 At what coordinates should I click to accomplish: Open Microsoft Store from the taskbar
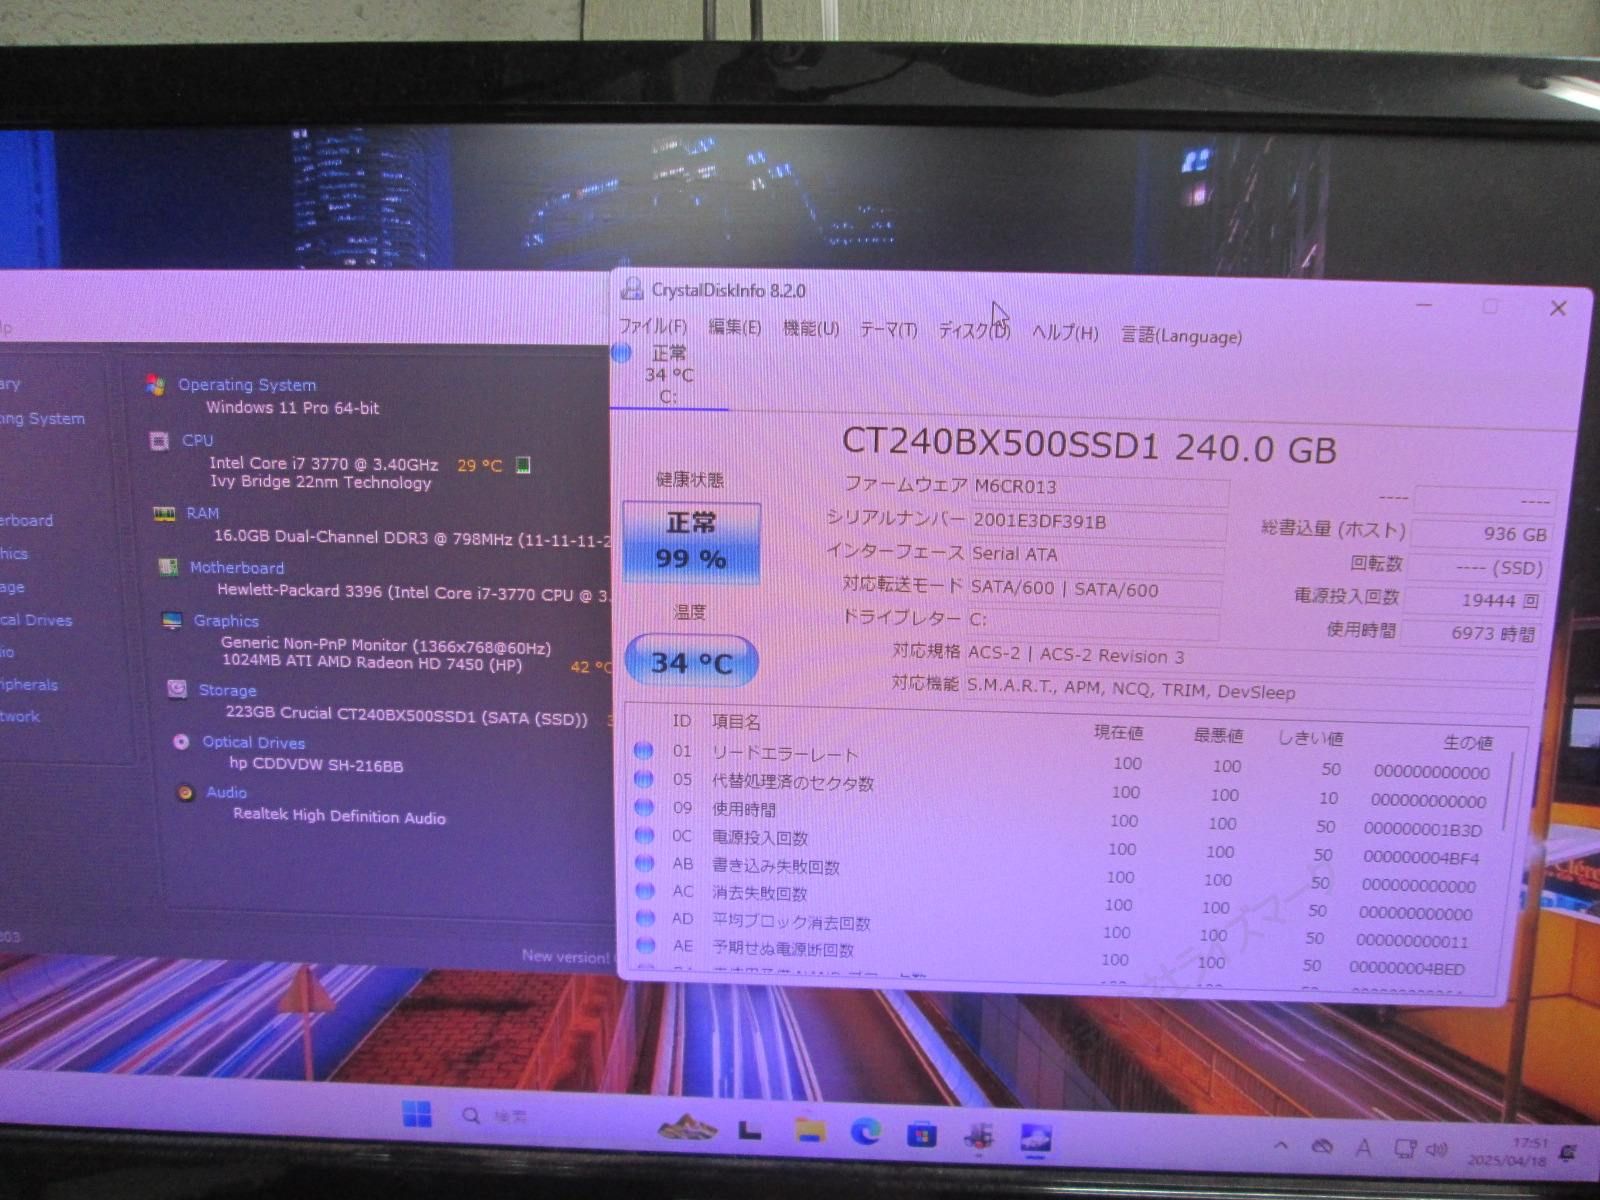[922, 1134]
